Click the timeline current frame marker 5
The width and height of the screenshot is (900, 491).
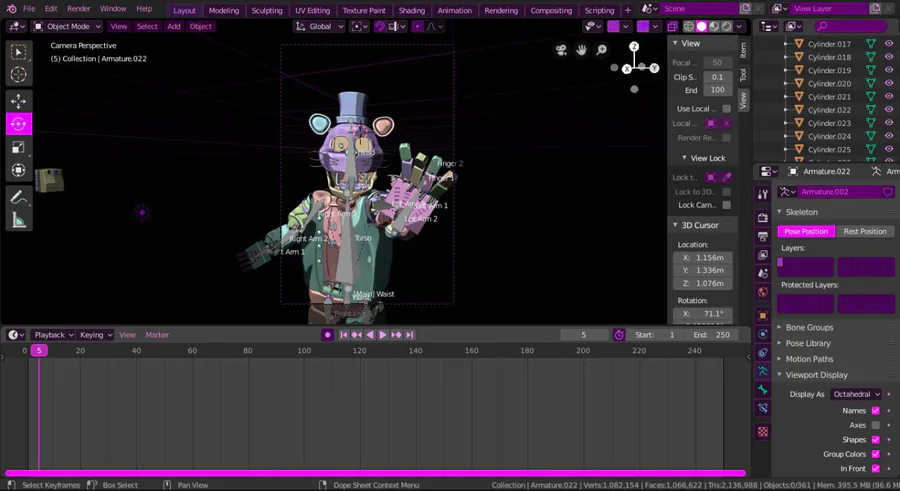(38, 350)
